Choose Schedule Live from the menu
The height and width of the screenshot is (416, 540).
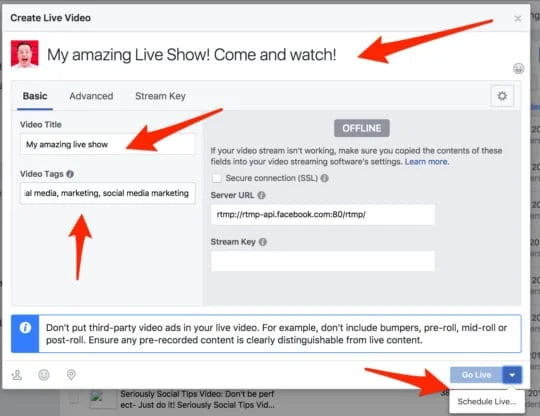487,402
